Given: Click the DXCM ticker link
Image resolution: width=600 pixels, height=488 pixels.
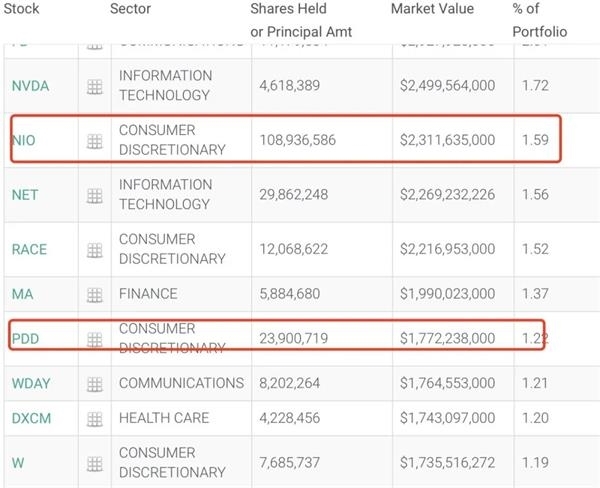Looking at the screenshot, I should pos(31,419).
